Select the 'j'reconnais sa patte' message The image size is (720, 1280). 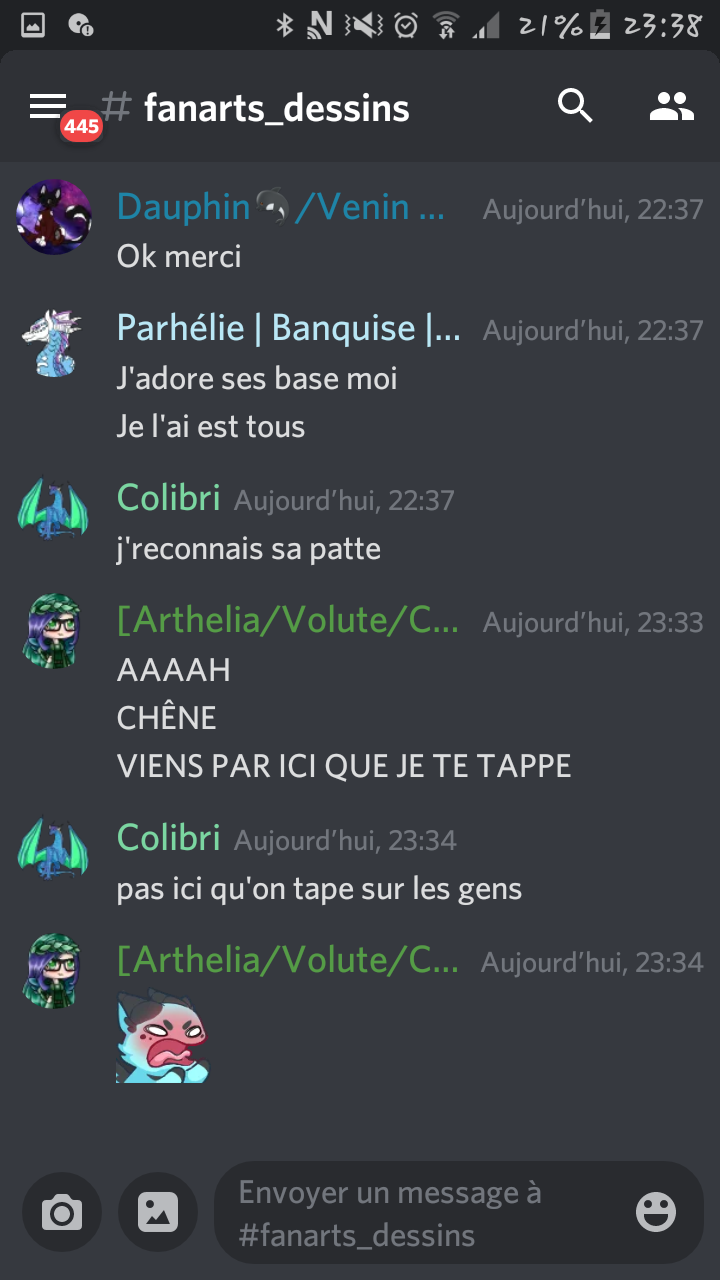[249, 549]
